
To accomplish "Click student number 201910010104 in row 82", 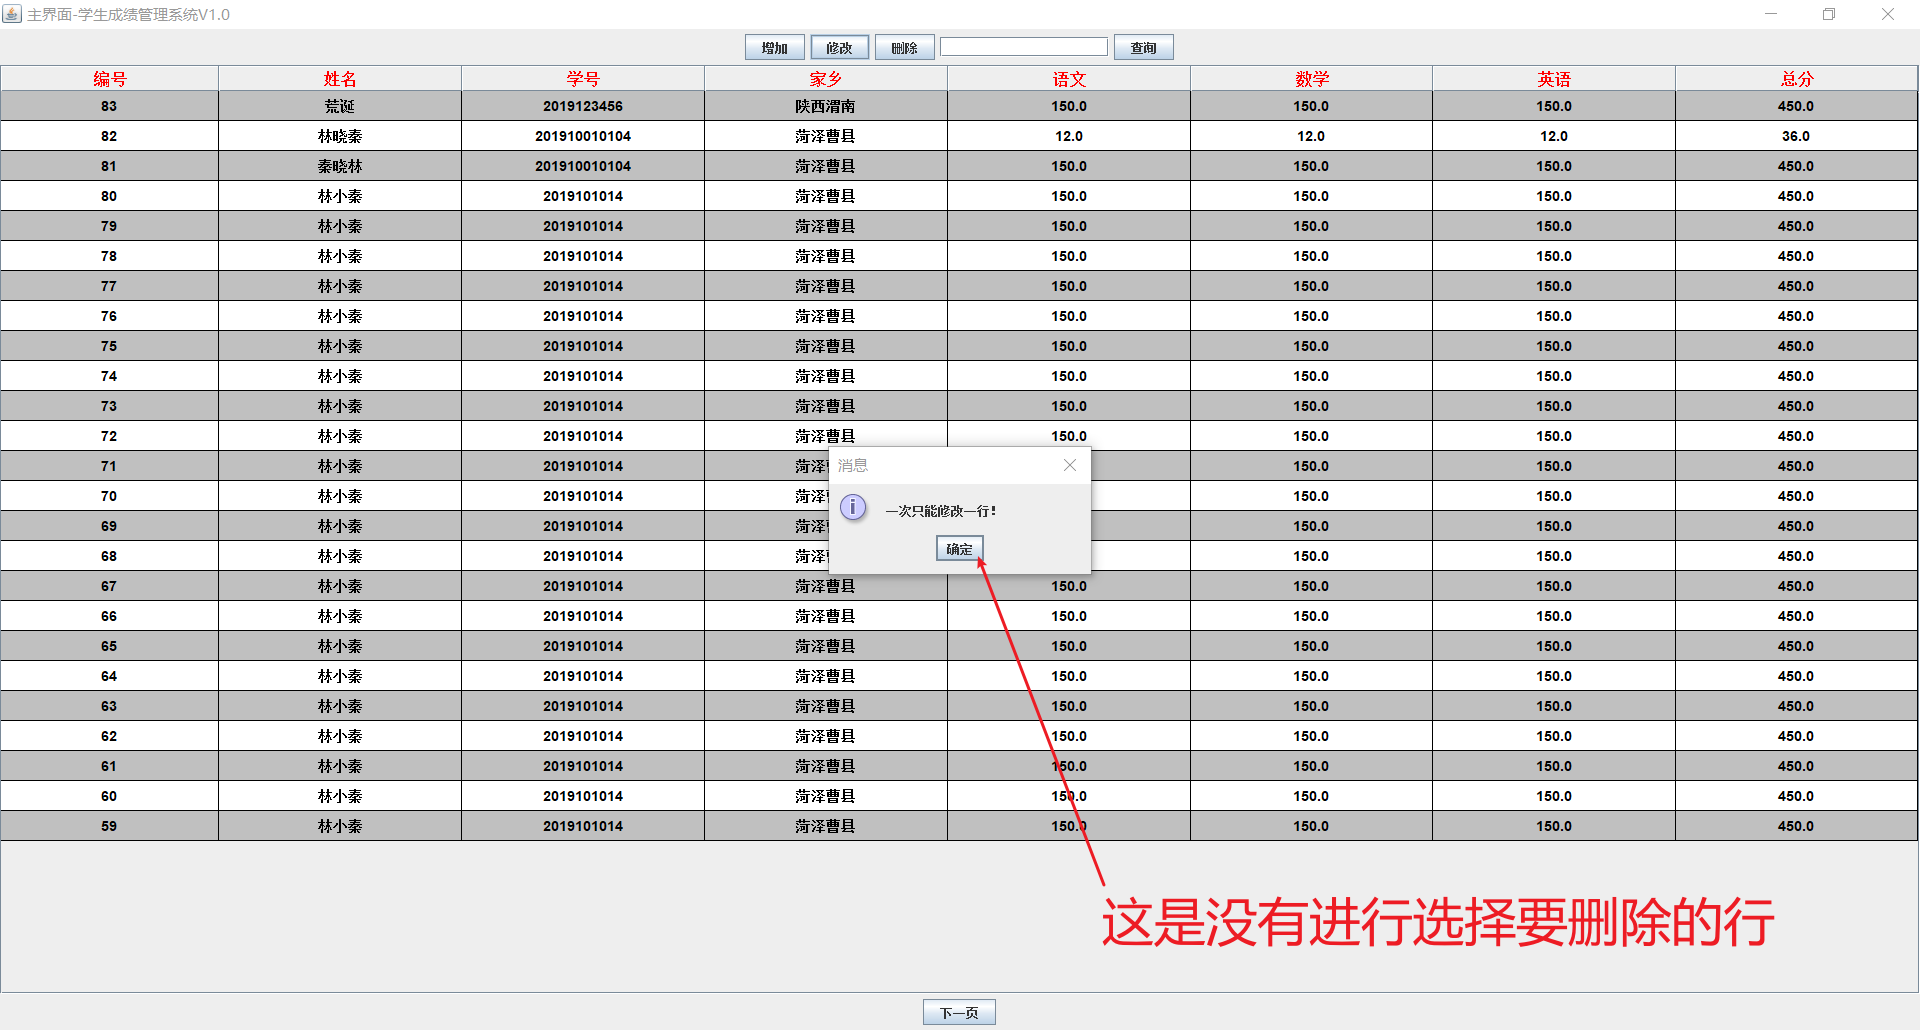I will (x=583, y=136).
